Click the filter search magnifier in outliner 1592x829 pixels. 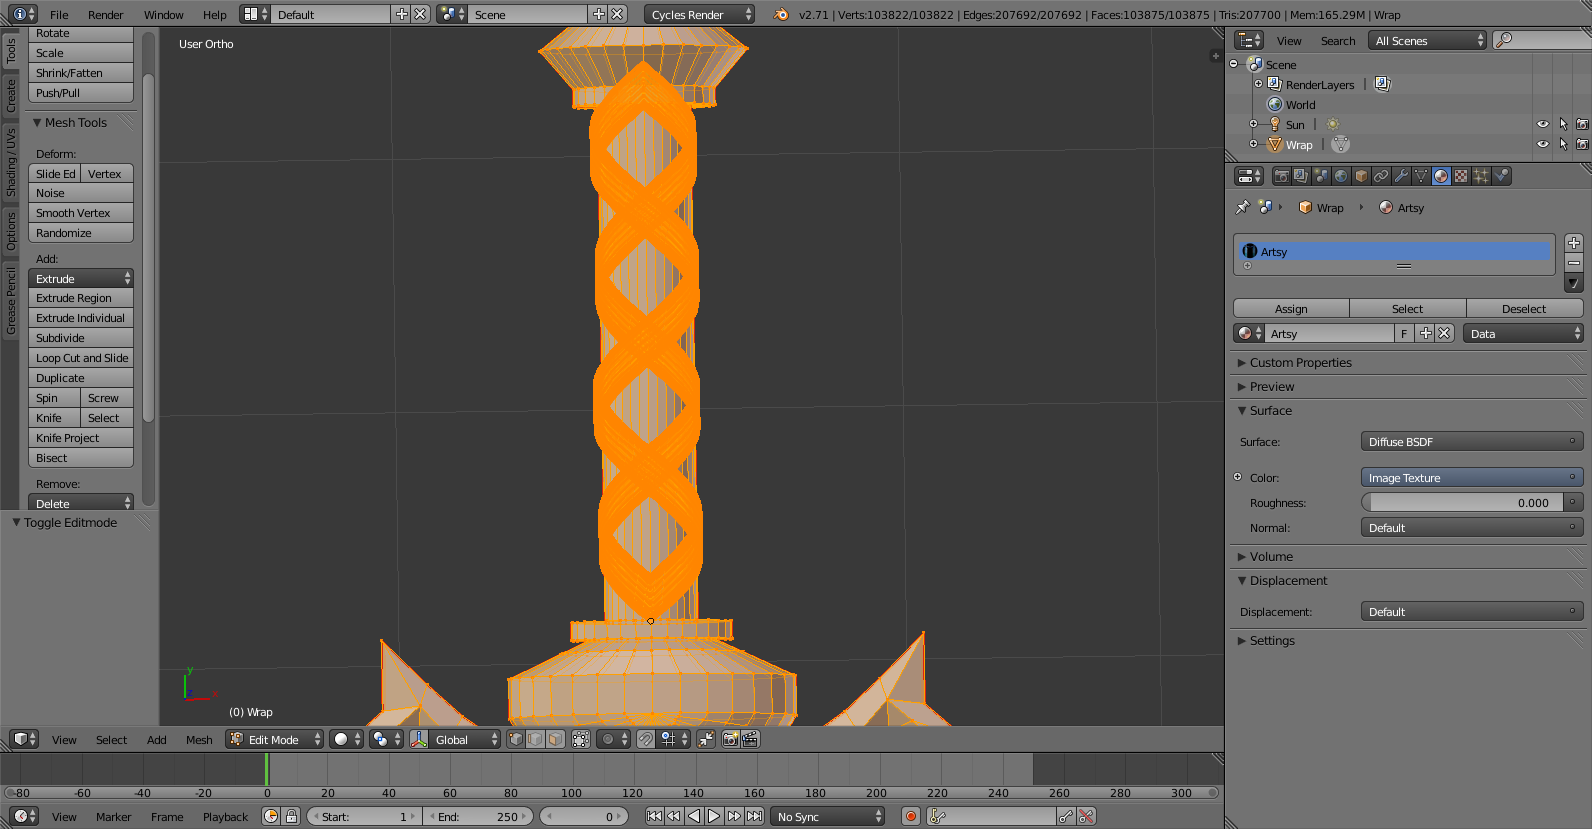1504,40
